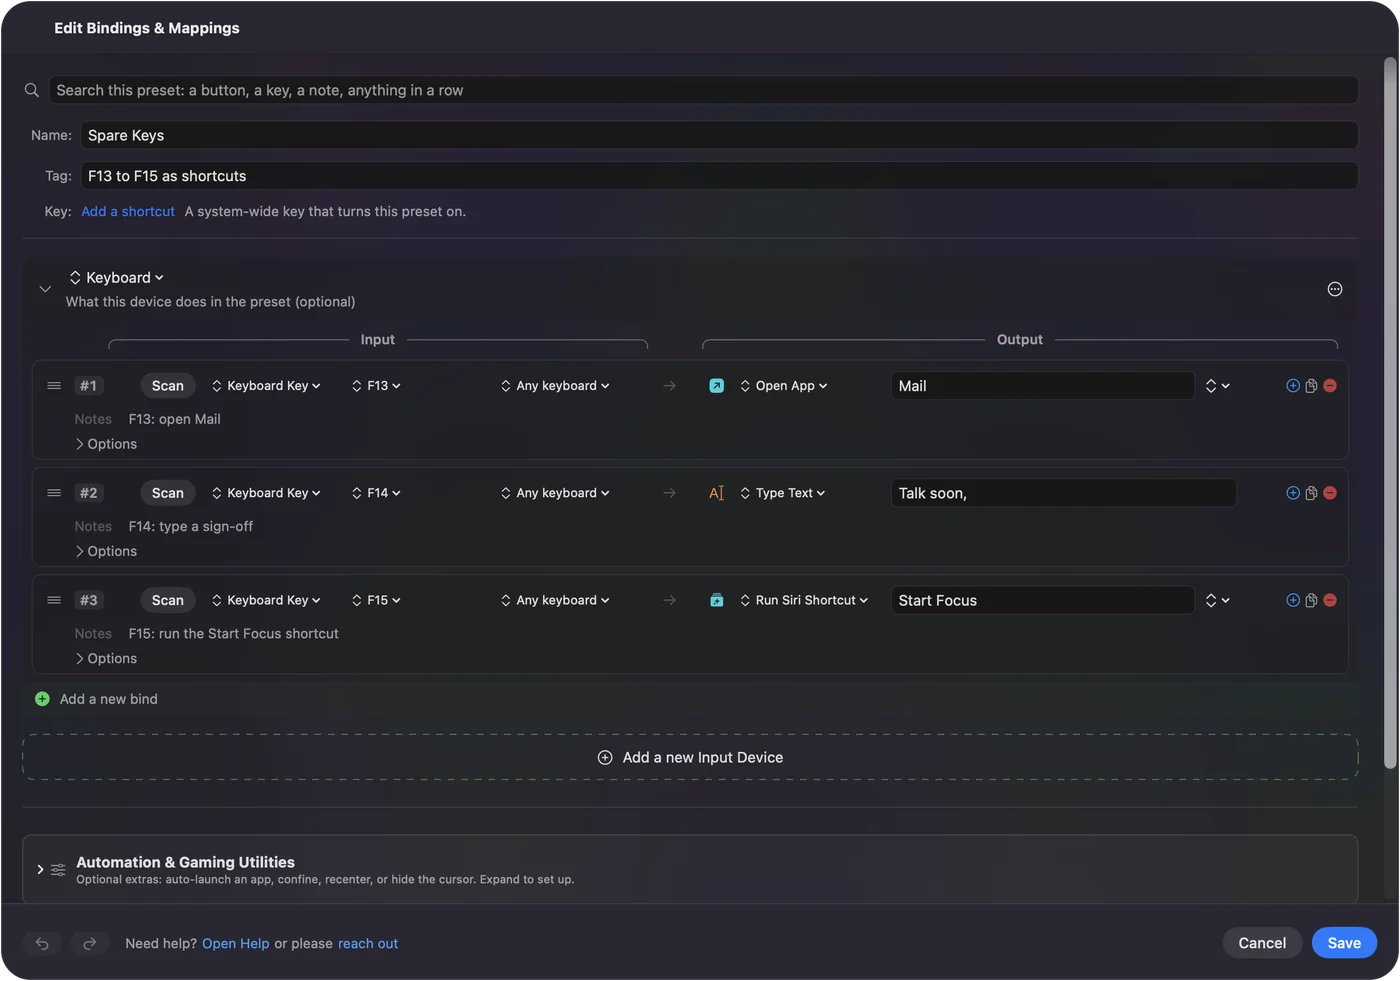
Task: Open the Mail app picker stepper
Action: (1217, 386)
